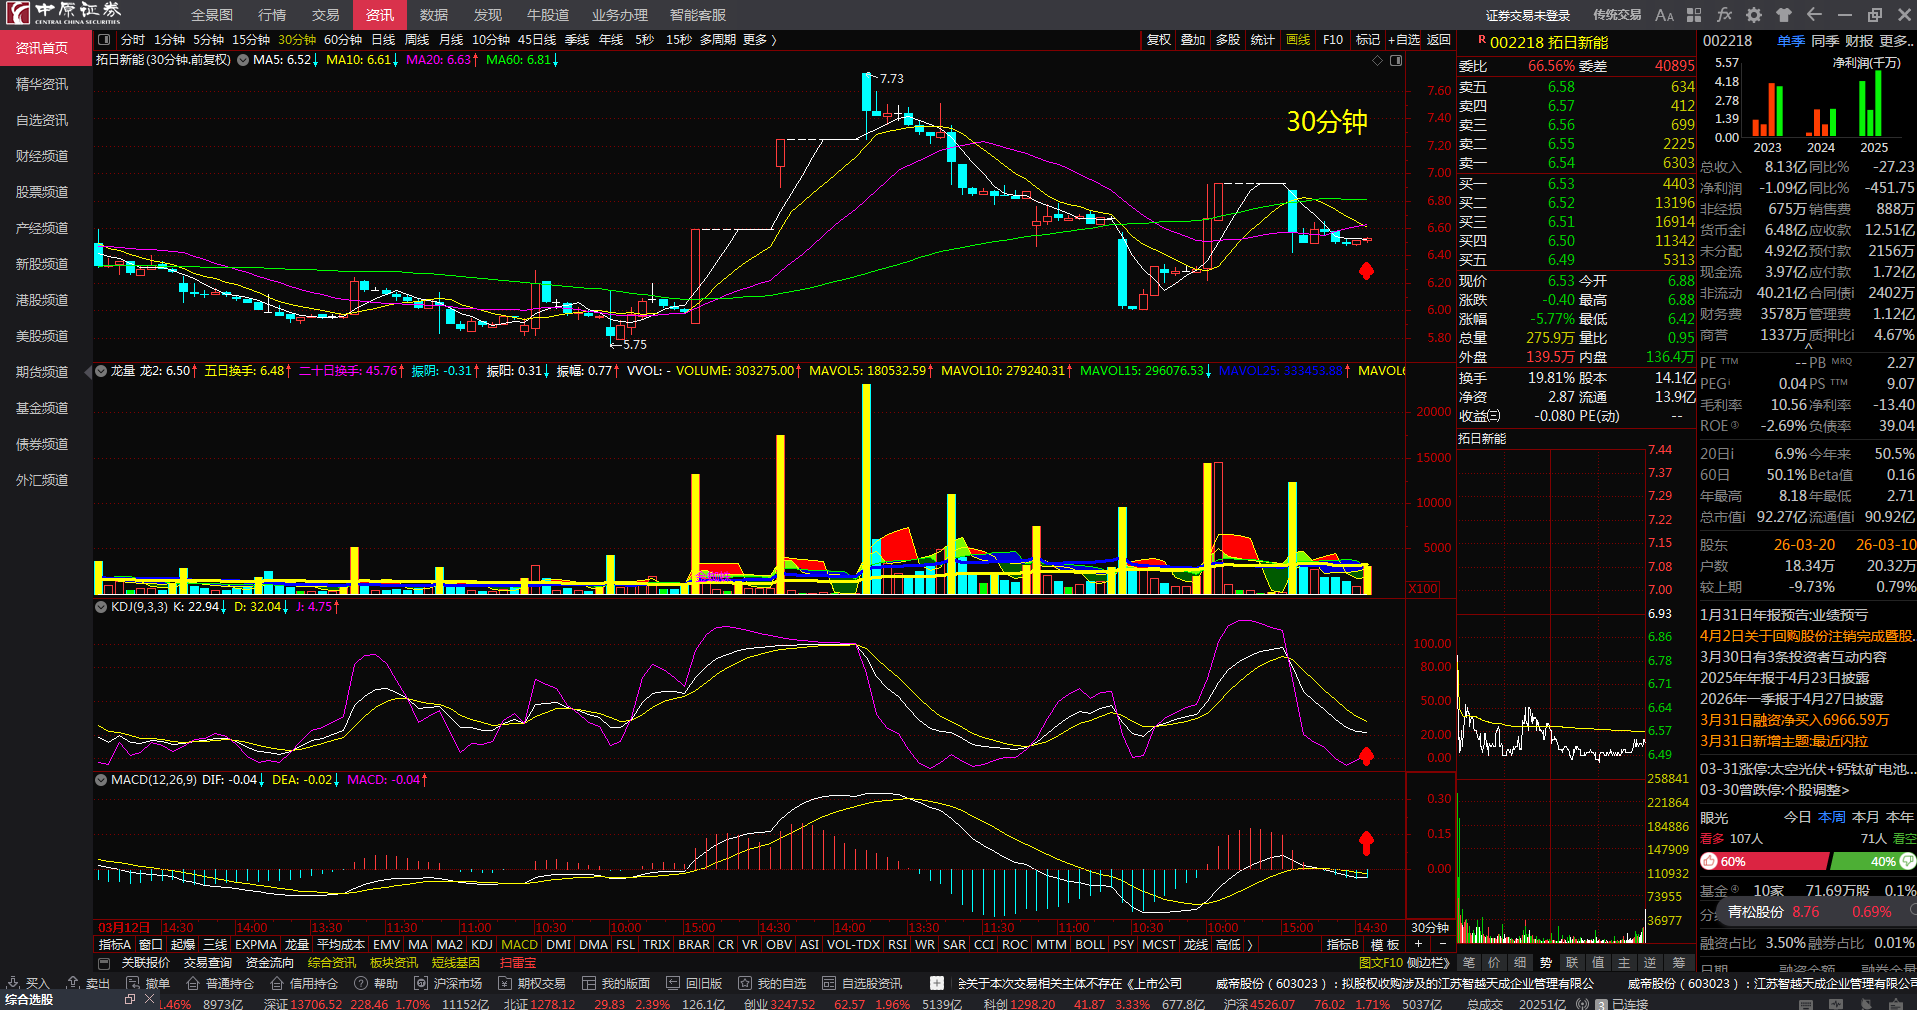Select the 模板 template option
The height and width of the screenshot is (1010, 1917).
1385,944
